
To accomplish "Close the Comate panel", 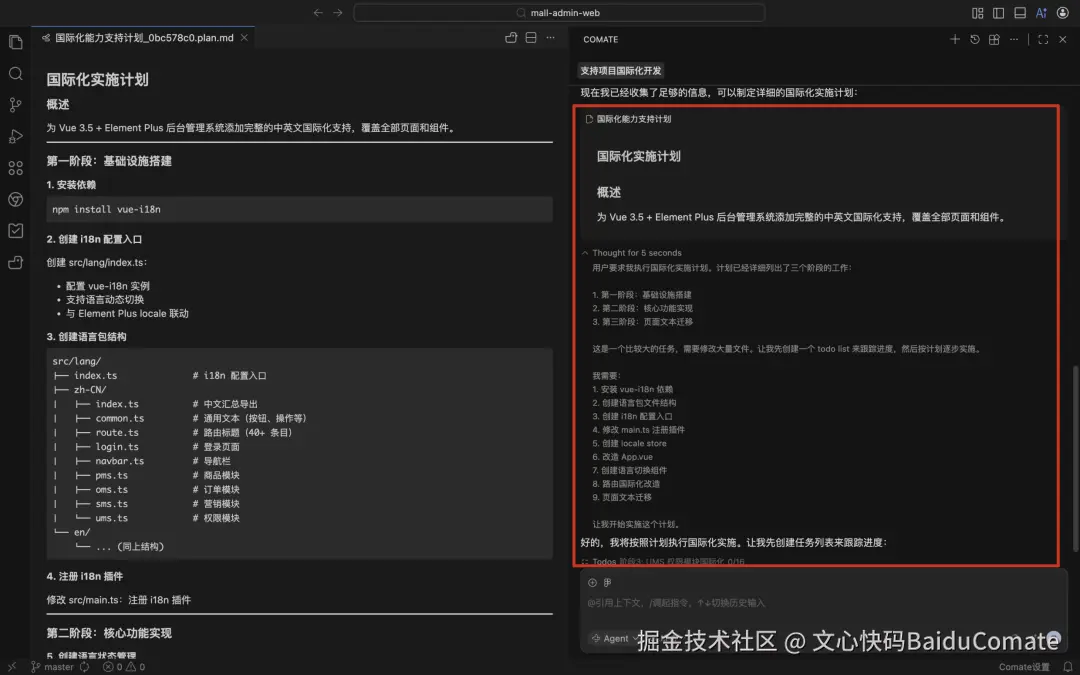I will point(1063,39).
